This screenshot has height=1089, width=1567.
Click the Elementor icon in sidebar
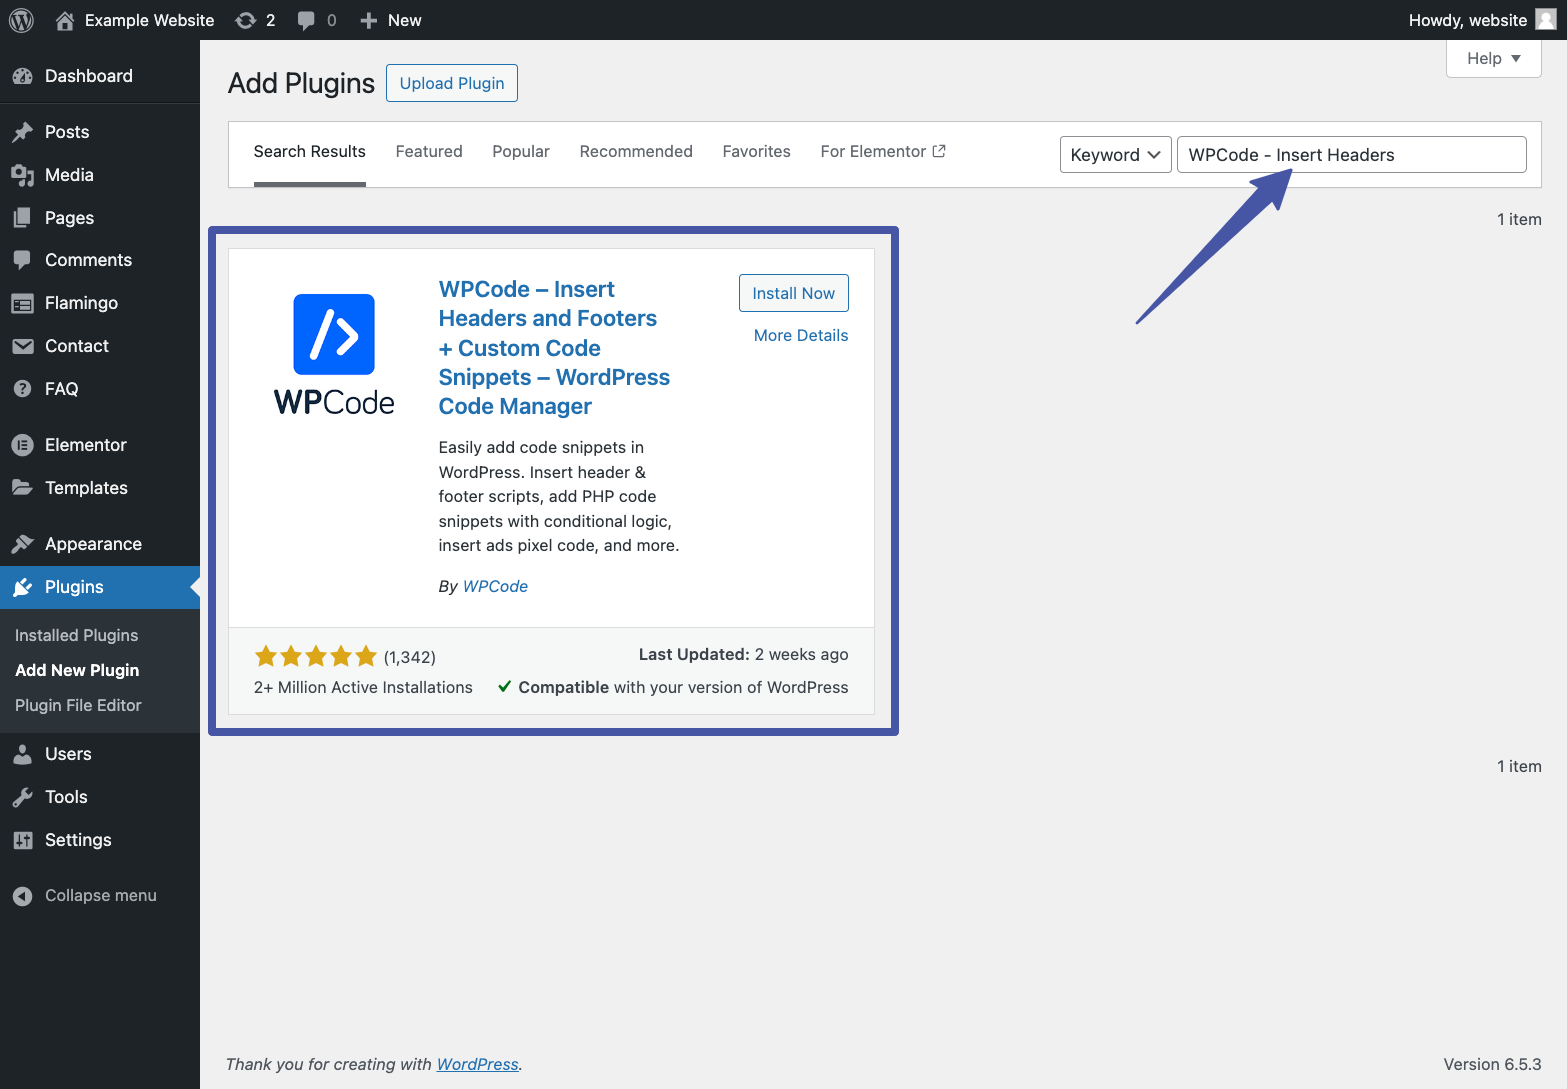23,445
